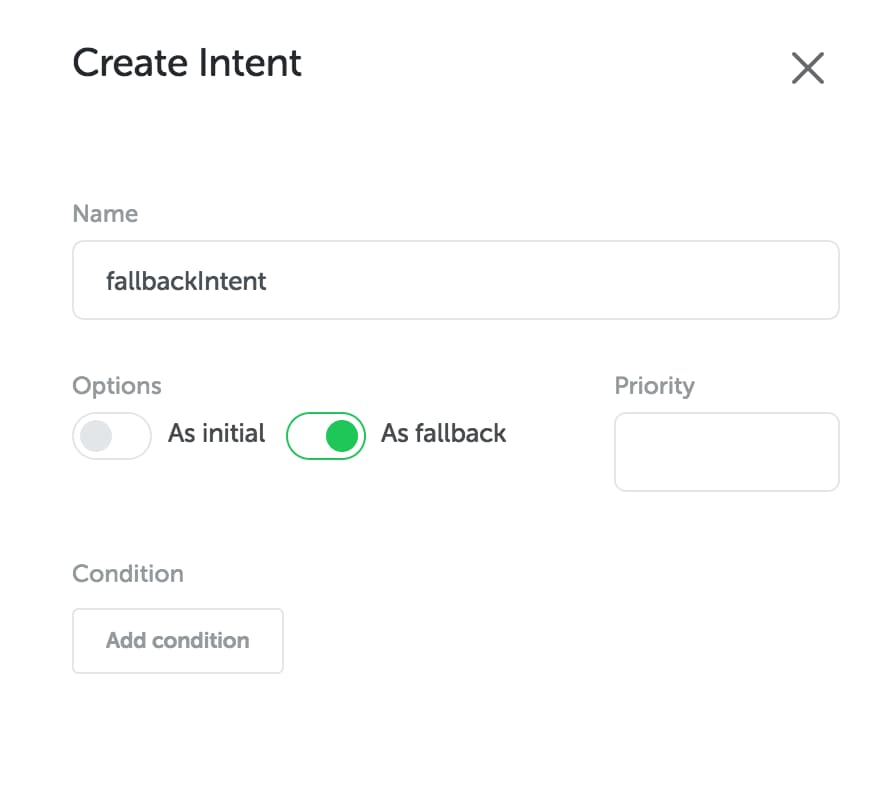Click the word "condition" in Add condition

201,641
